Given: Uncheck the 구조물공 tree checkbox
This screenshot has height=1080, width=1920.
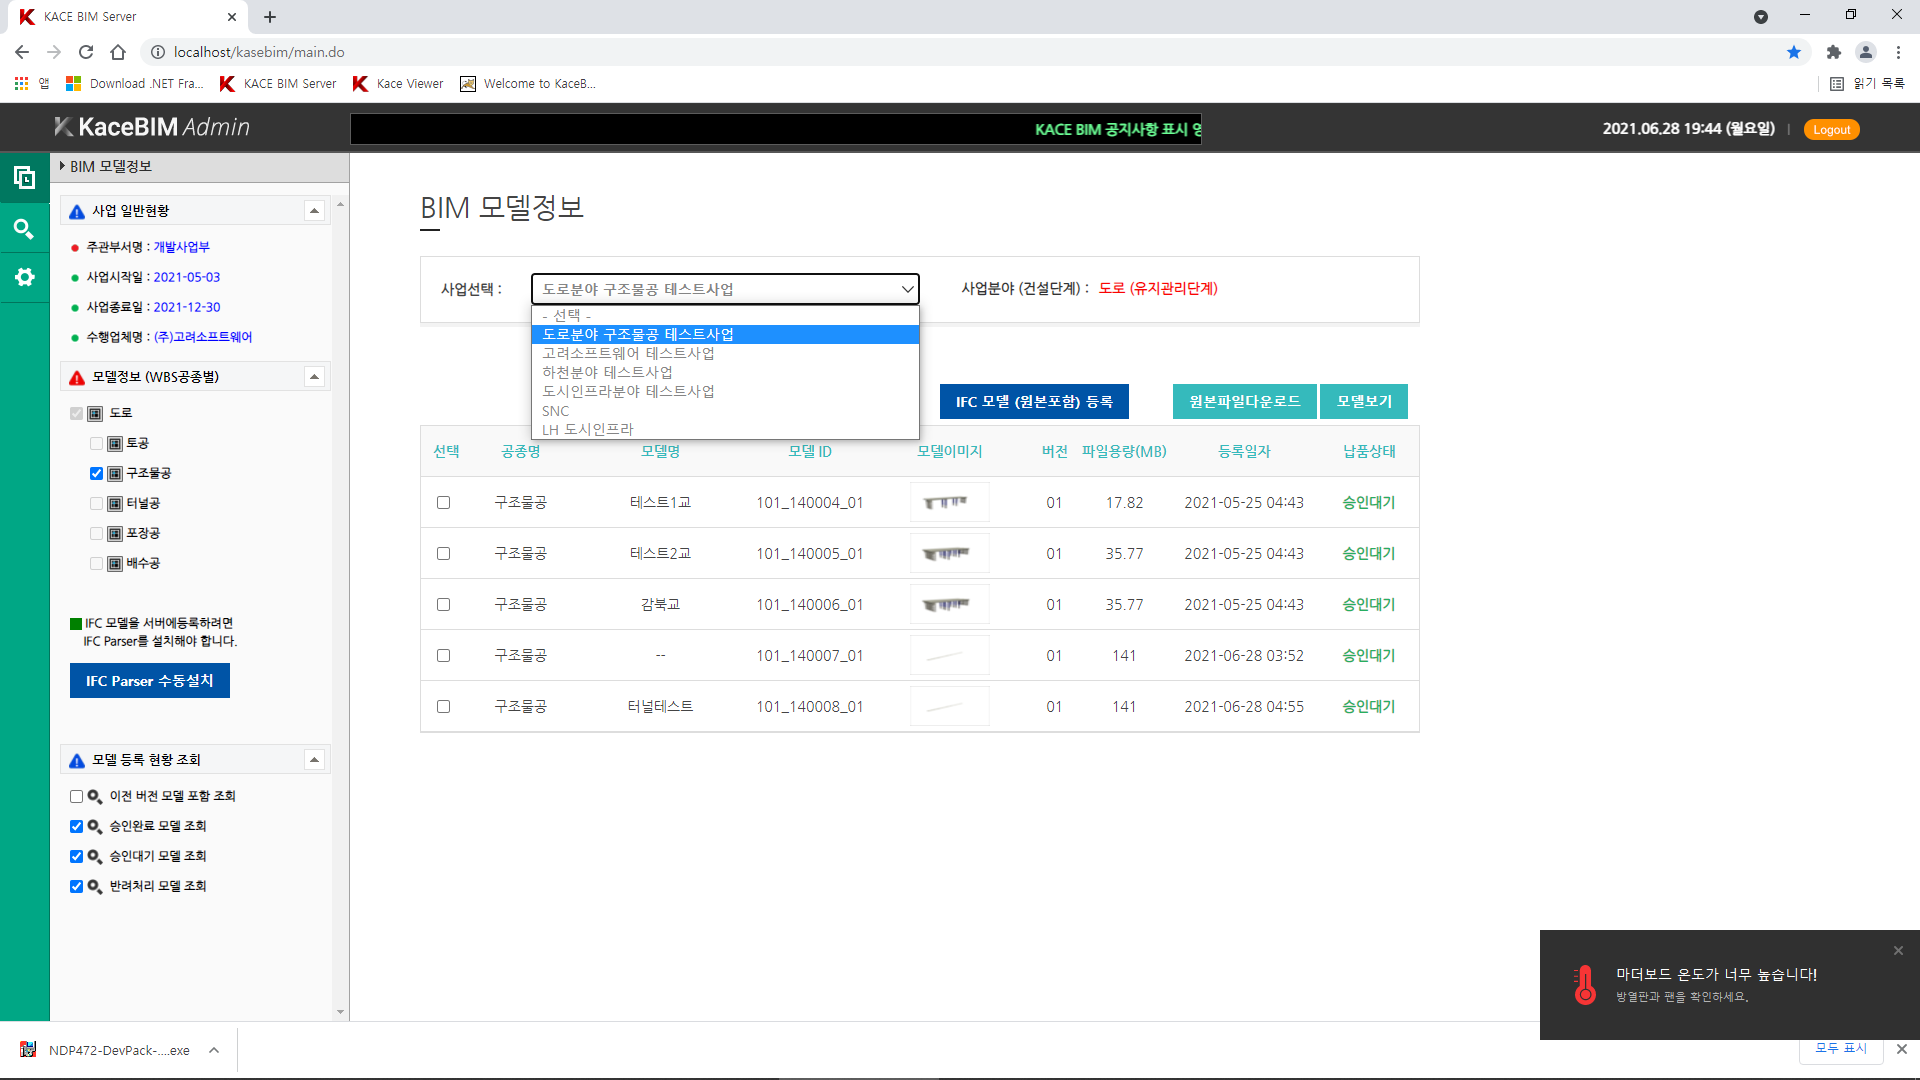Looking at the screenshot, I should pyautogui.click(x=96, y=473).
